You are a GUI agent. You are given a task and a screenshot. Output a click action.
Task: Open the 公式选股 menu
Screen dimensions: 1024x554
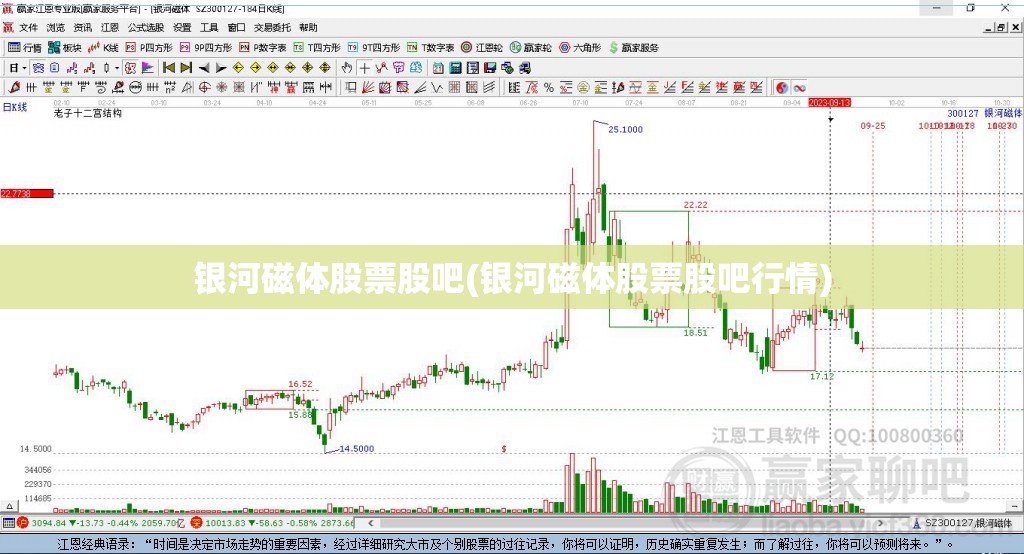click(x=146, y=27)
